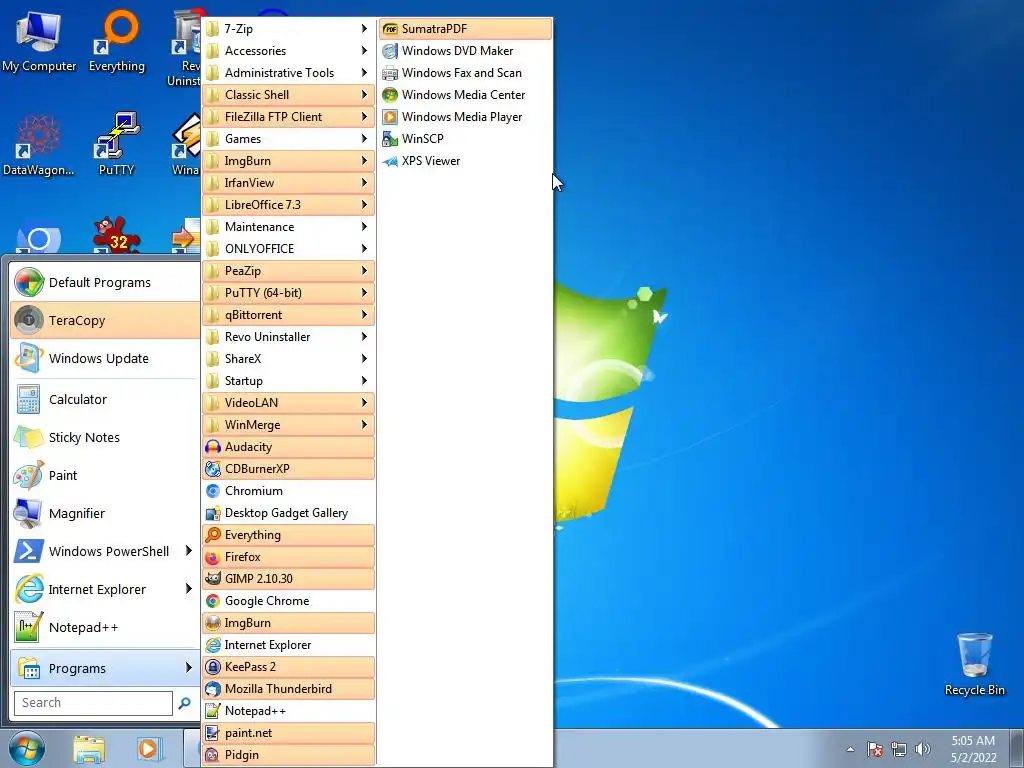
Task: Launch KeePass 2
Action: click(x=289, y=667)
